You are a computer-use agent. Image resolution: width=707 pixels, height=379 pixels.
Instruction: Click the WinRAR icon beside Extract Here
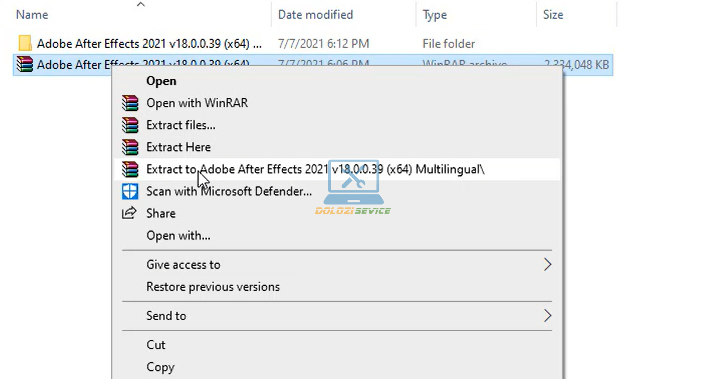coord(130,147)
